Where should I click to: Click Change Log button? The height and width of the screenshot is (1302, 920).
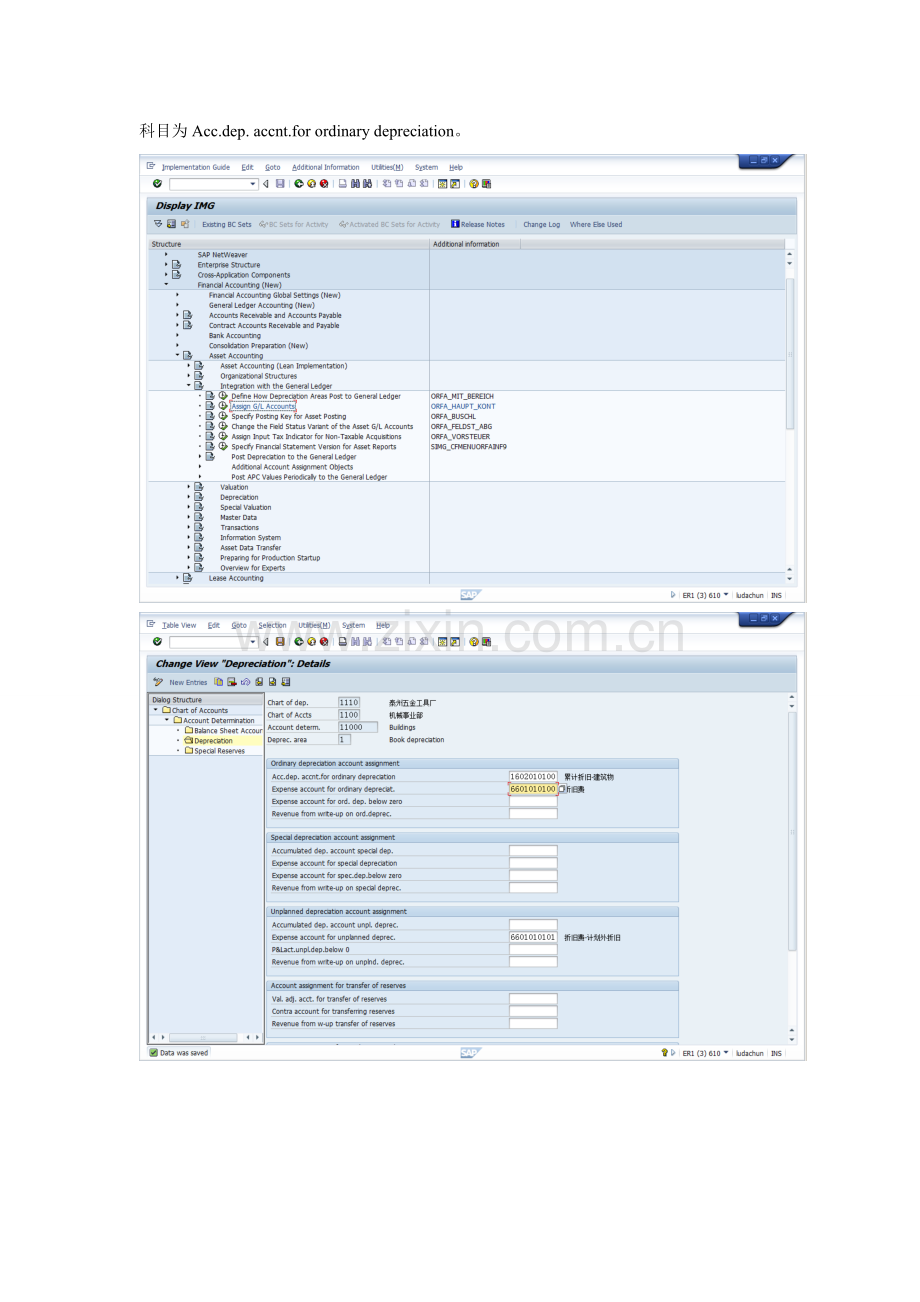[x=542, y=225]
